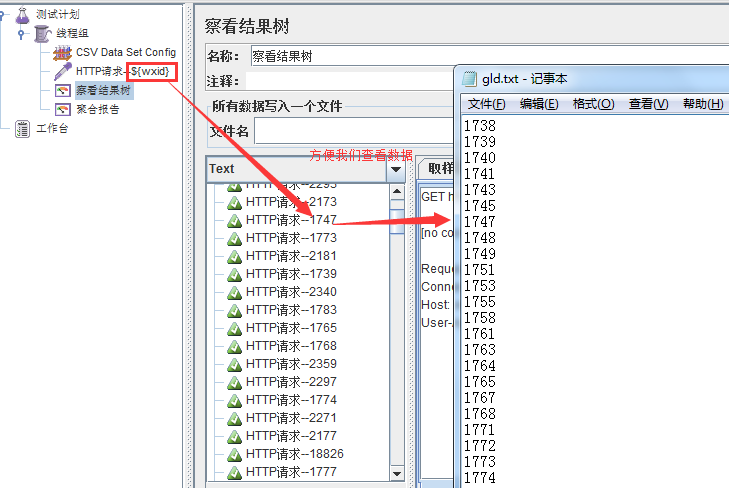Screen dimensions: 729x488
Task: Click line 1738 in Notepad
Action: coord(480,125)
